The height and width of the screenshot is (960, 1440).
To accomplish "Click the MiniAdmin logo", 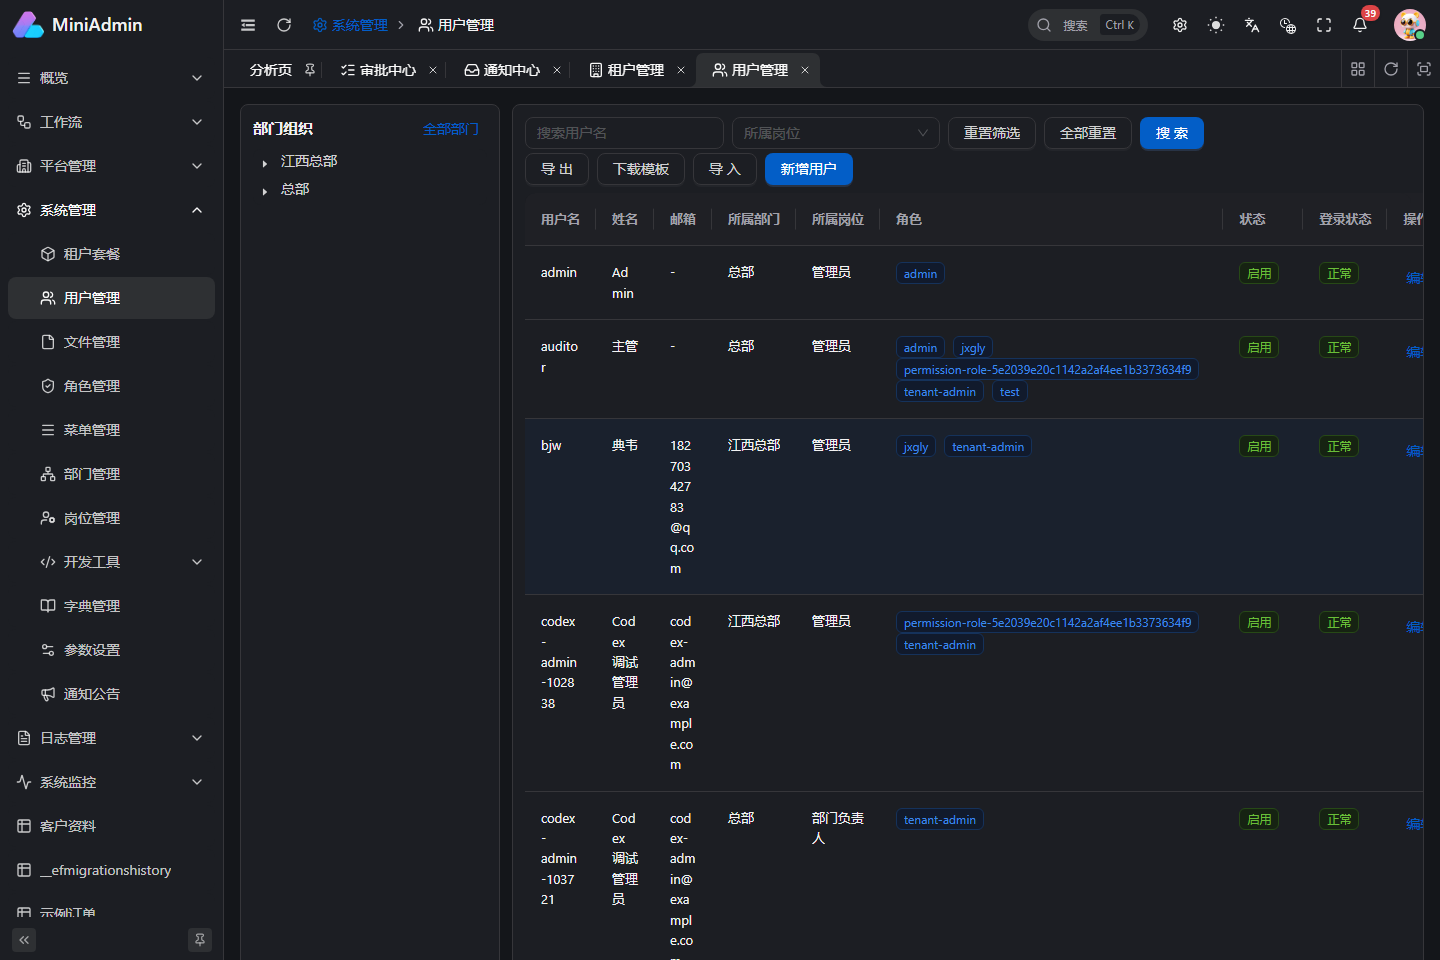I will click(x=78, y=25).
